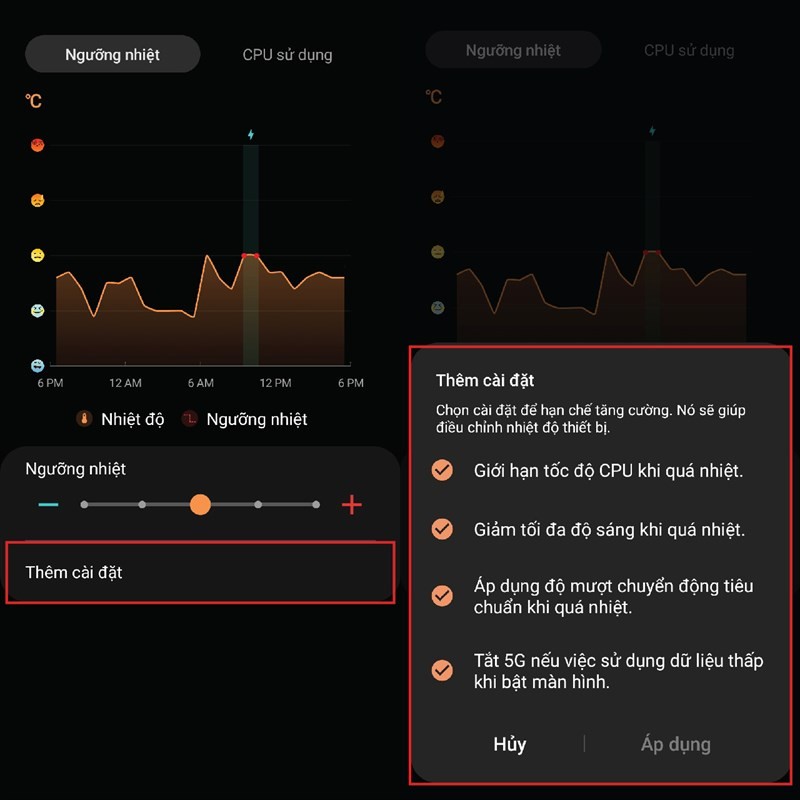
Task: Click the orange threshold slider handle
Action: (200, 505)
